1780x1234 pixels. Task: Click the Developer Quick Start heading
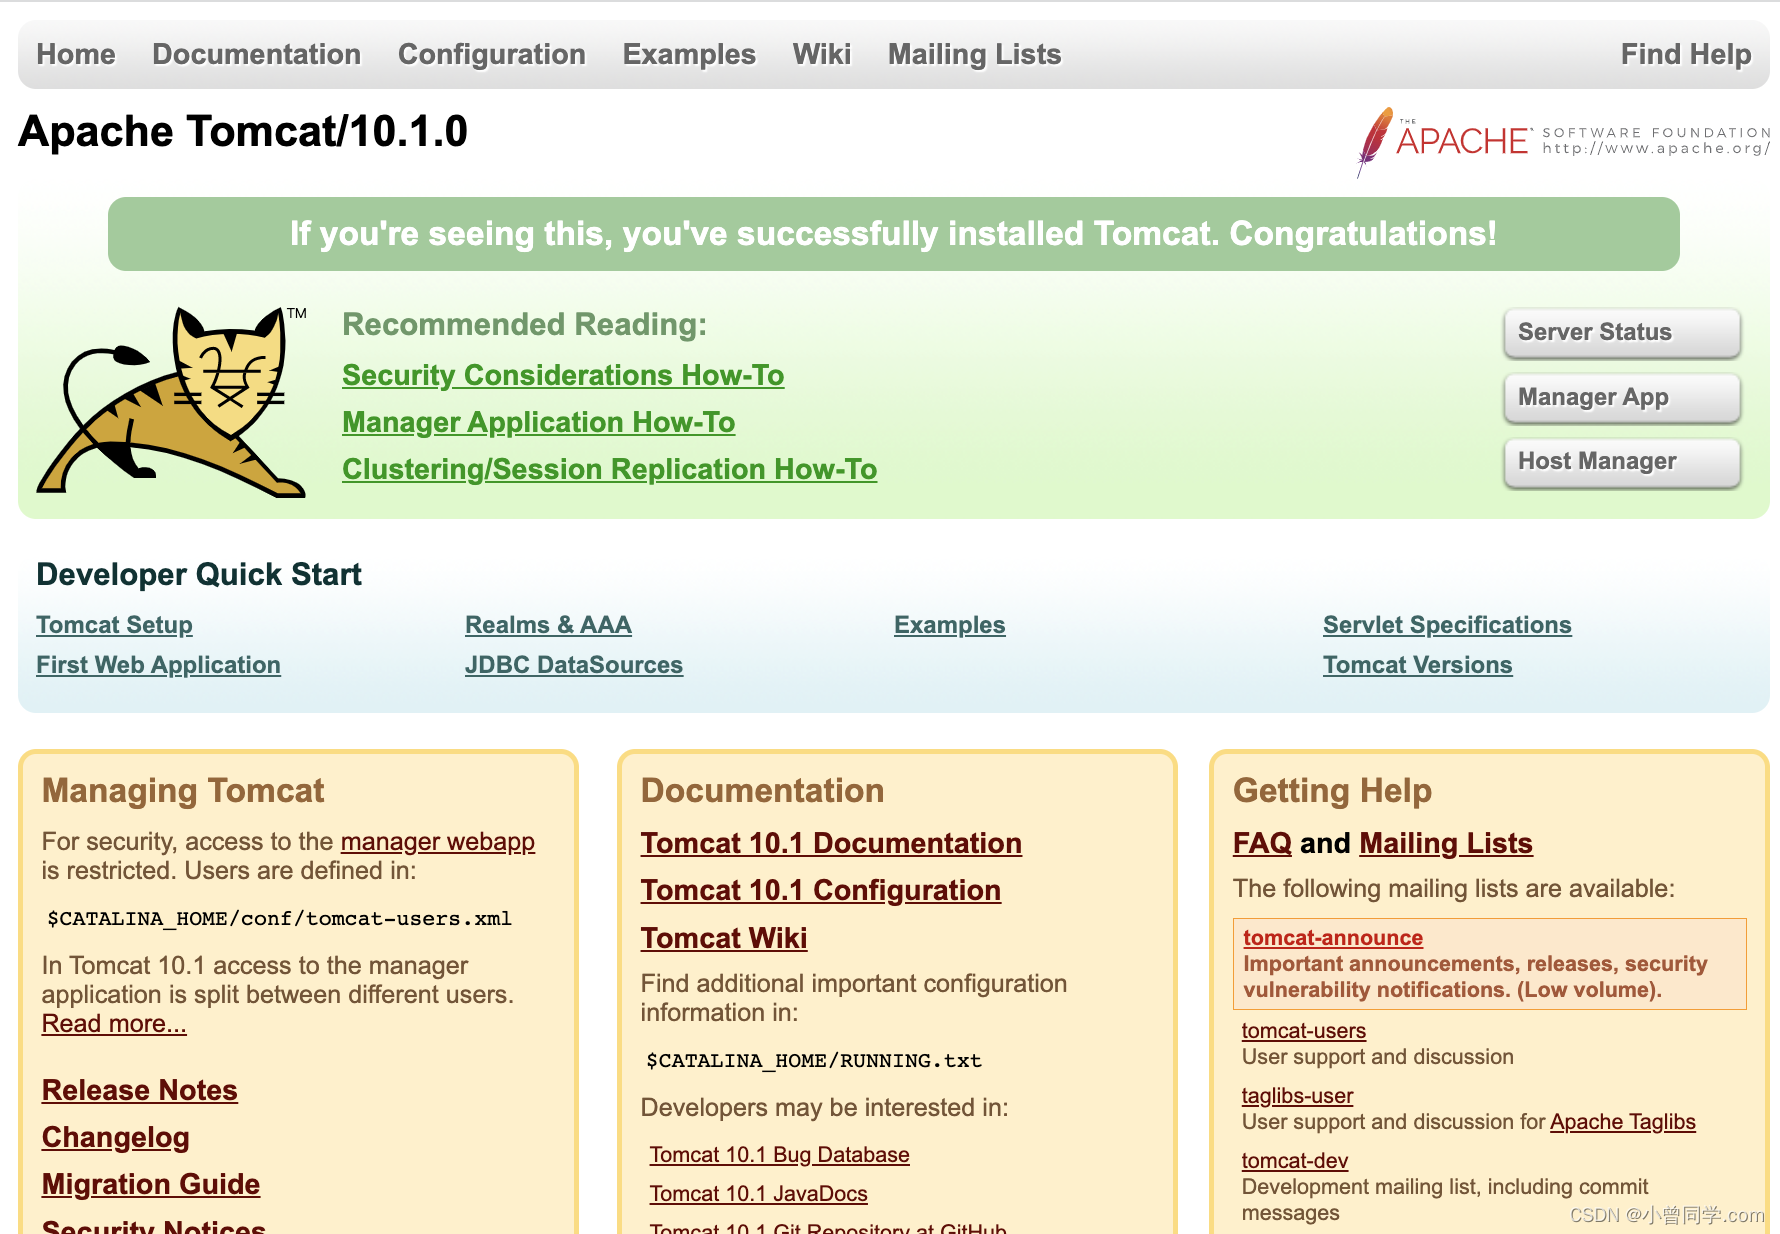(199, 575)
